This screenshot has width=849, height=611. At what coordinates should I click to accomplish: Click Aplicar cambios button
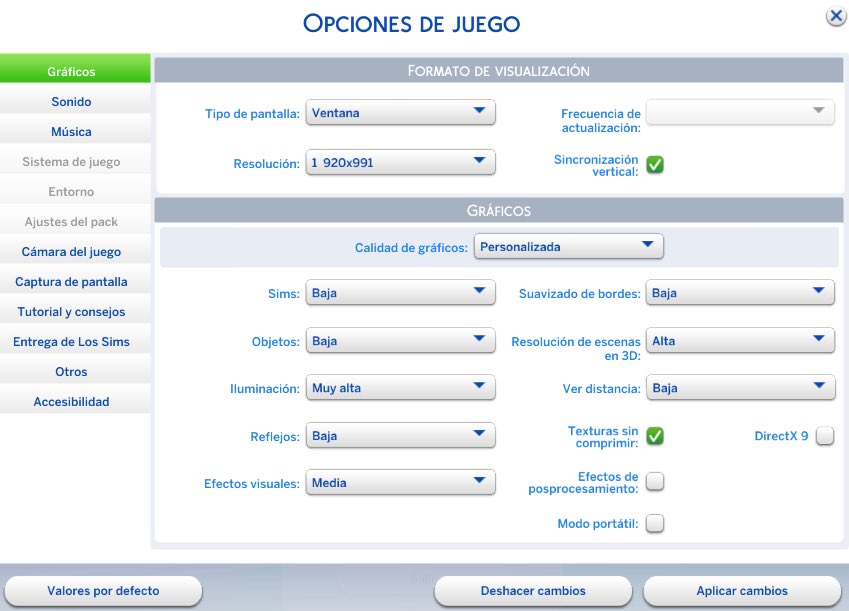pyautogui.click(x=742, y=591)
